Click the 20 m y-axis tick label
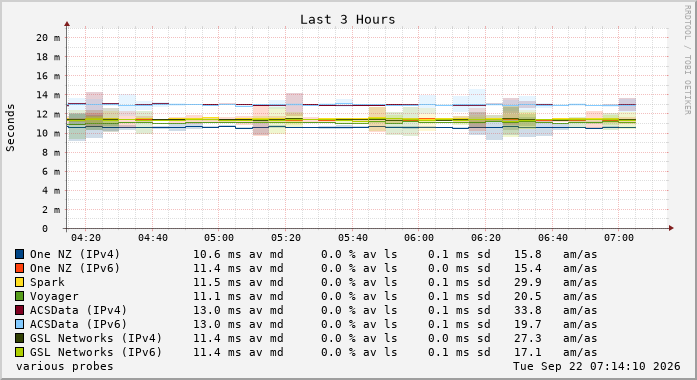The height and width of the screenshot is (380, 697). point(48,38)
